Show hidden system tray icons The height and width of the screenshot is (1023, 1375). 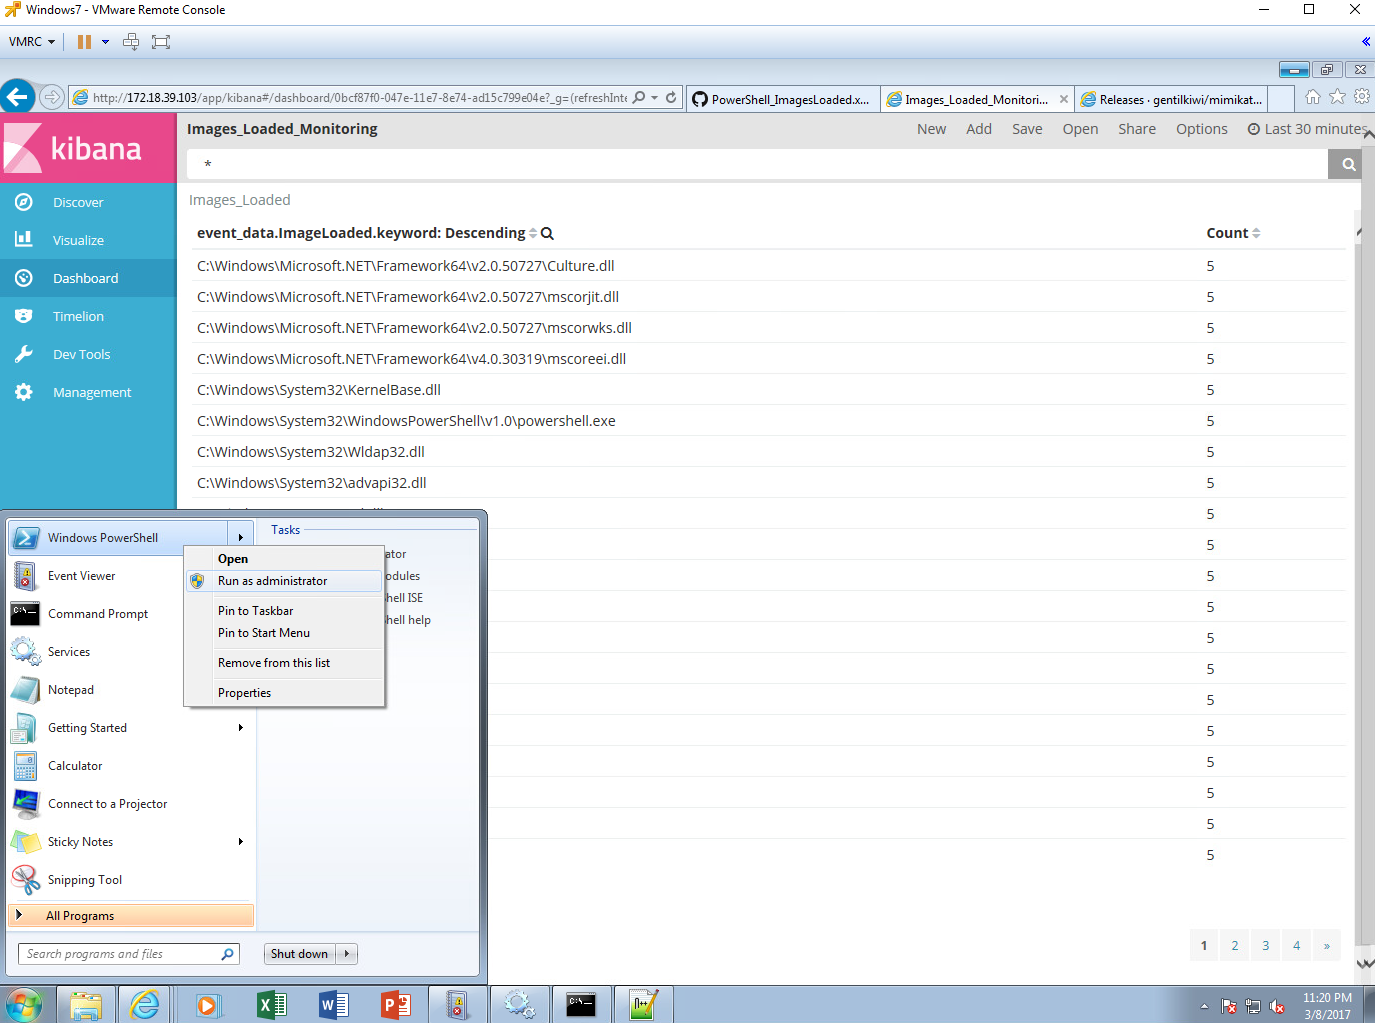(x=1204, y=1006)
